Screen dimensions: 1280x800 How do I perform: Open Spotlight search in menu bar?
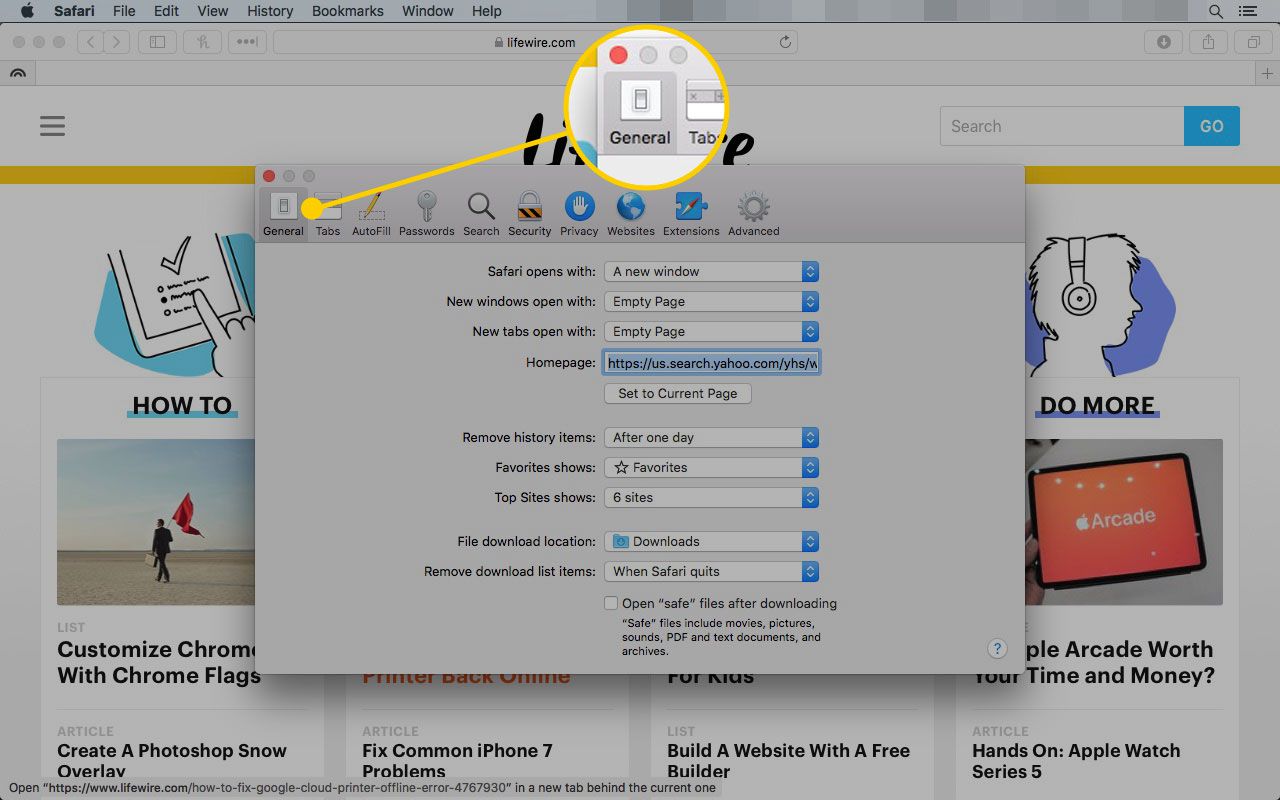point(1216,11)
